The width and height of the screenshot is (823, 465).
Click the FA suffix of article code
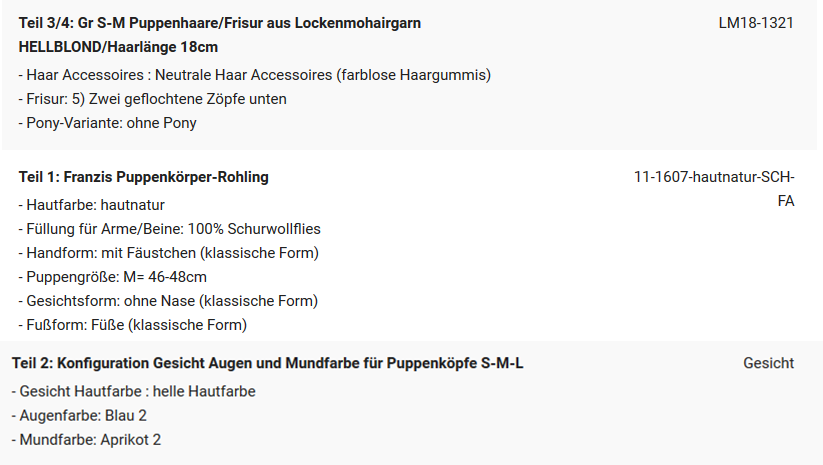(786, 202)
